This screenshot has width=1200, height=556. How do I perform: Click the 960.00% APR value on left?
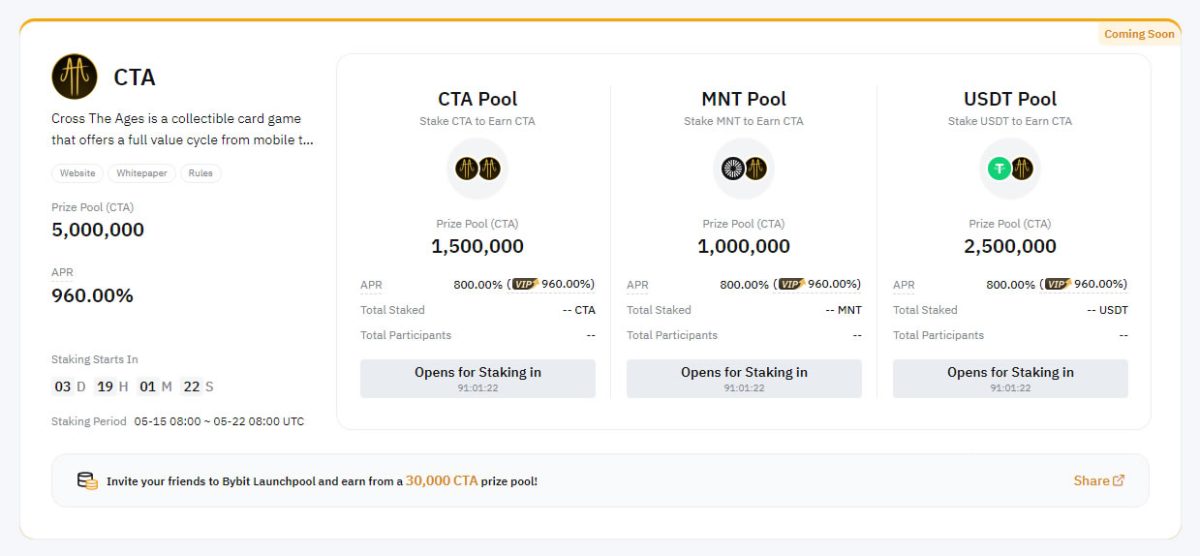(x=92, y=296)
